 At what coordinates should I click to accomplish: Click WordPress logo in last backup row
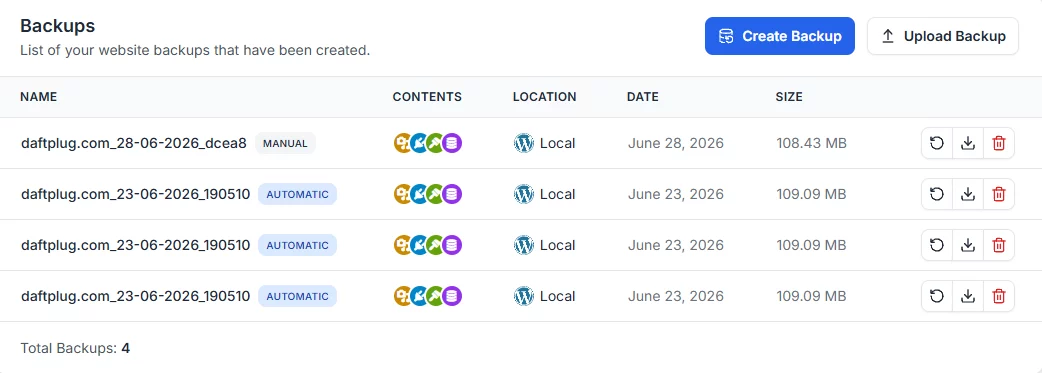point(524,297)
